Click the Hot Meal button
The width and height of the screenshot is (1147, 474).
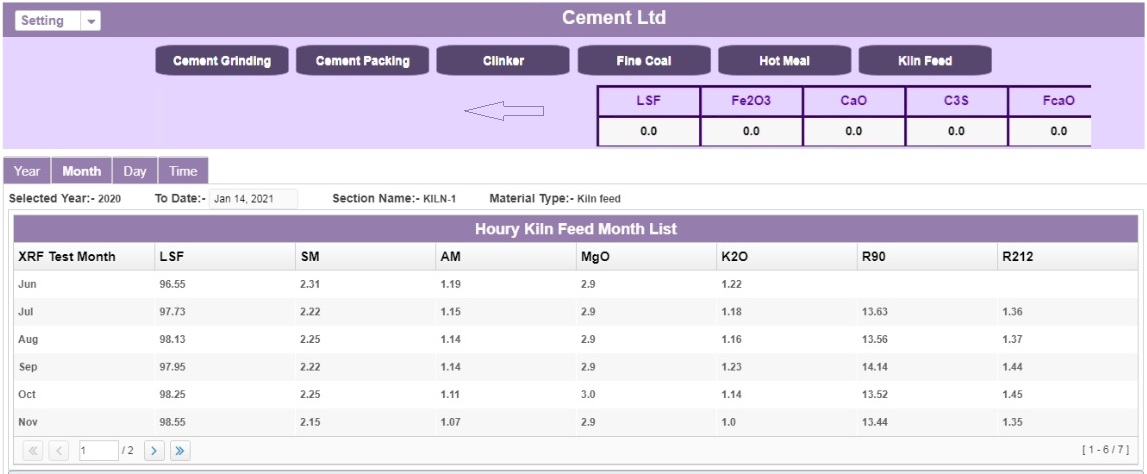[x=784, y=61]
